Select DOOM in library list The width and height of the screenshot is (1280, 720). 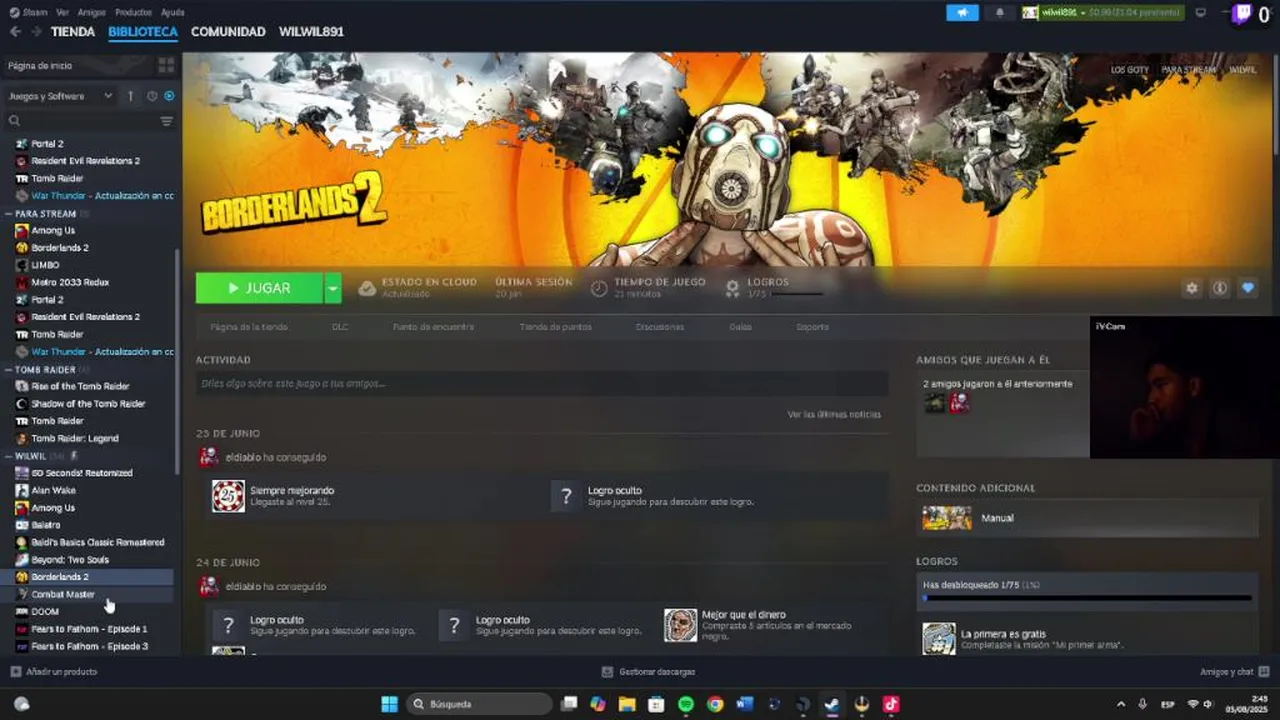tap(45, 612)
